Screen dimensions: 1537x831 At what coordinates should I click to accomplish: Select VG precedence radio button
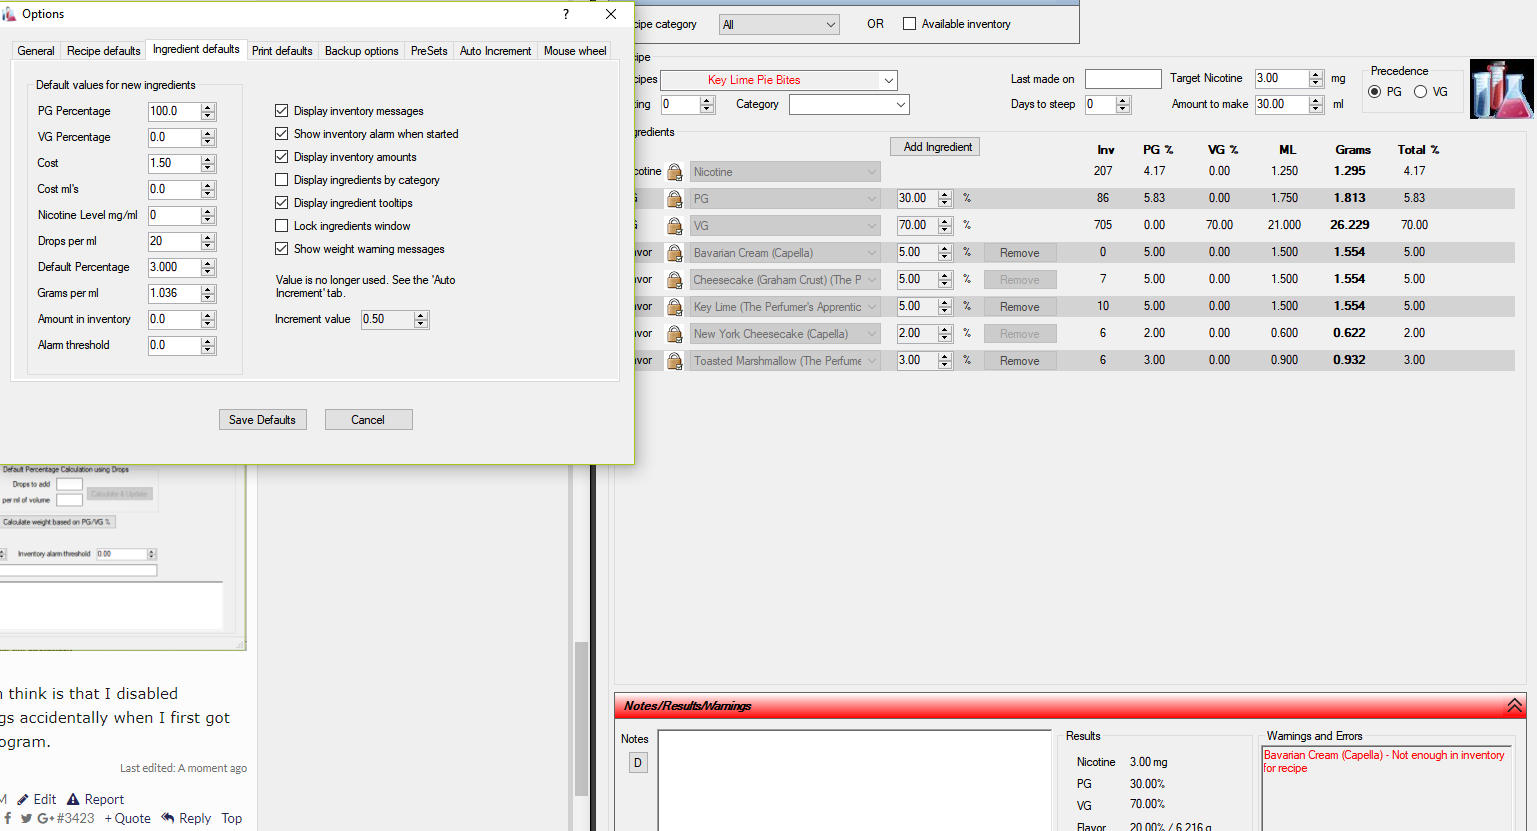pos(1420,92)
